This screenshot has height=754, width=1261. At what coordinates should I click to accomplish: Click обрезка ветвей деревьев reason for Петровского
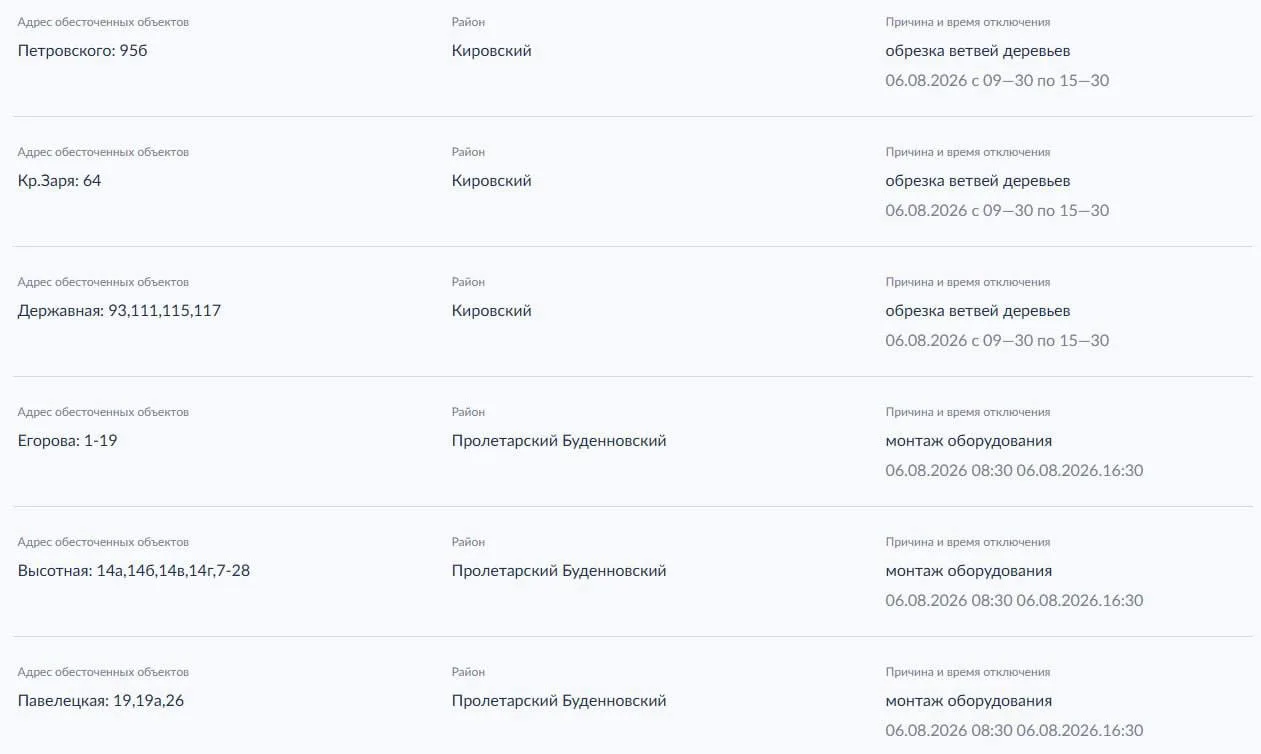[x=978, y=51]
